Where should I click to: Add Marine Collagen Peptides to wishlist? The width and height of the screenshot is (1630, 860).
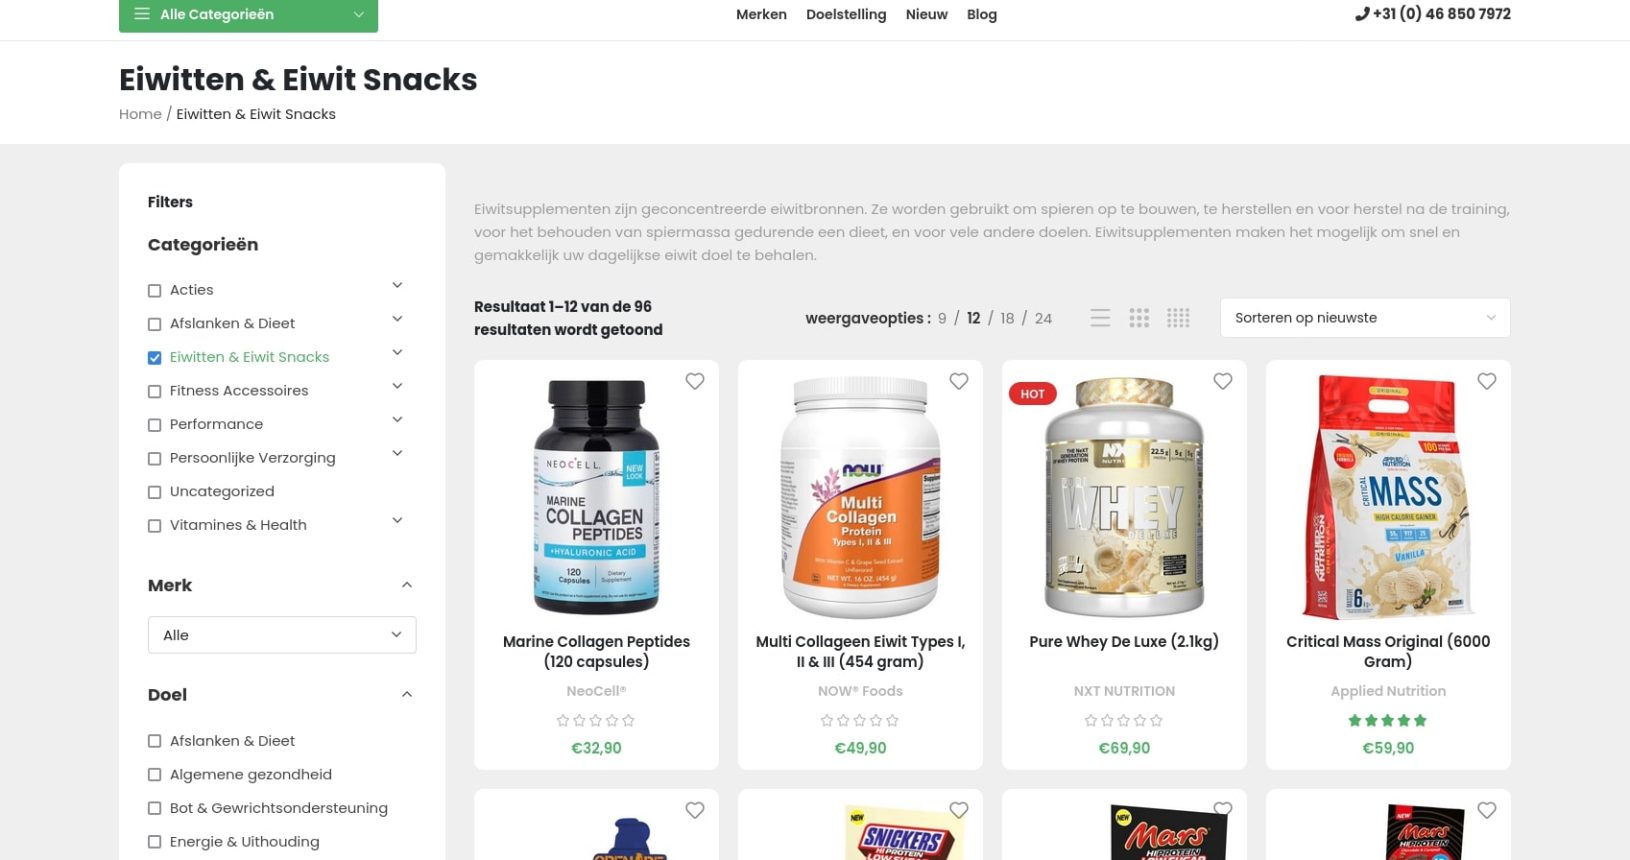695,381
